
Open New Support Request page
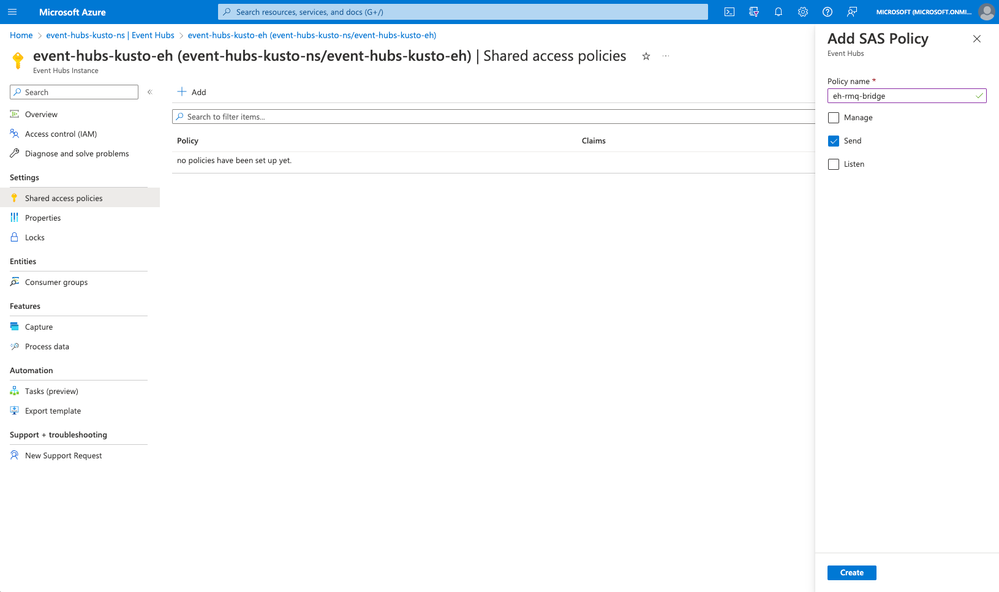(63, 456)
